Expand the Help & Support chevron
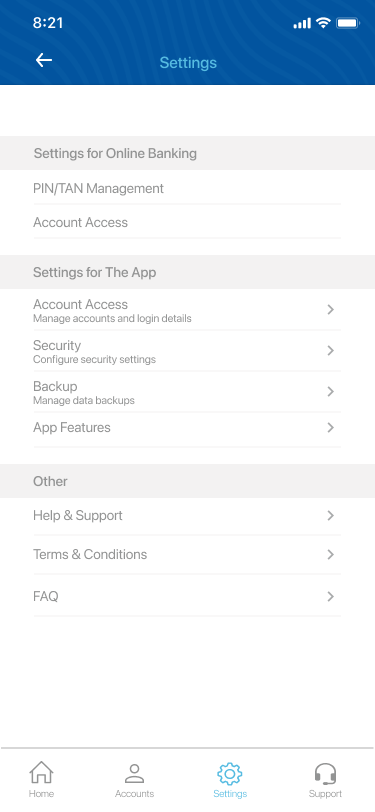 click(330, 516)
